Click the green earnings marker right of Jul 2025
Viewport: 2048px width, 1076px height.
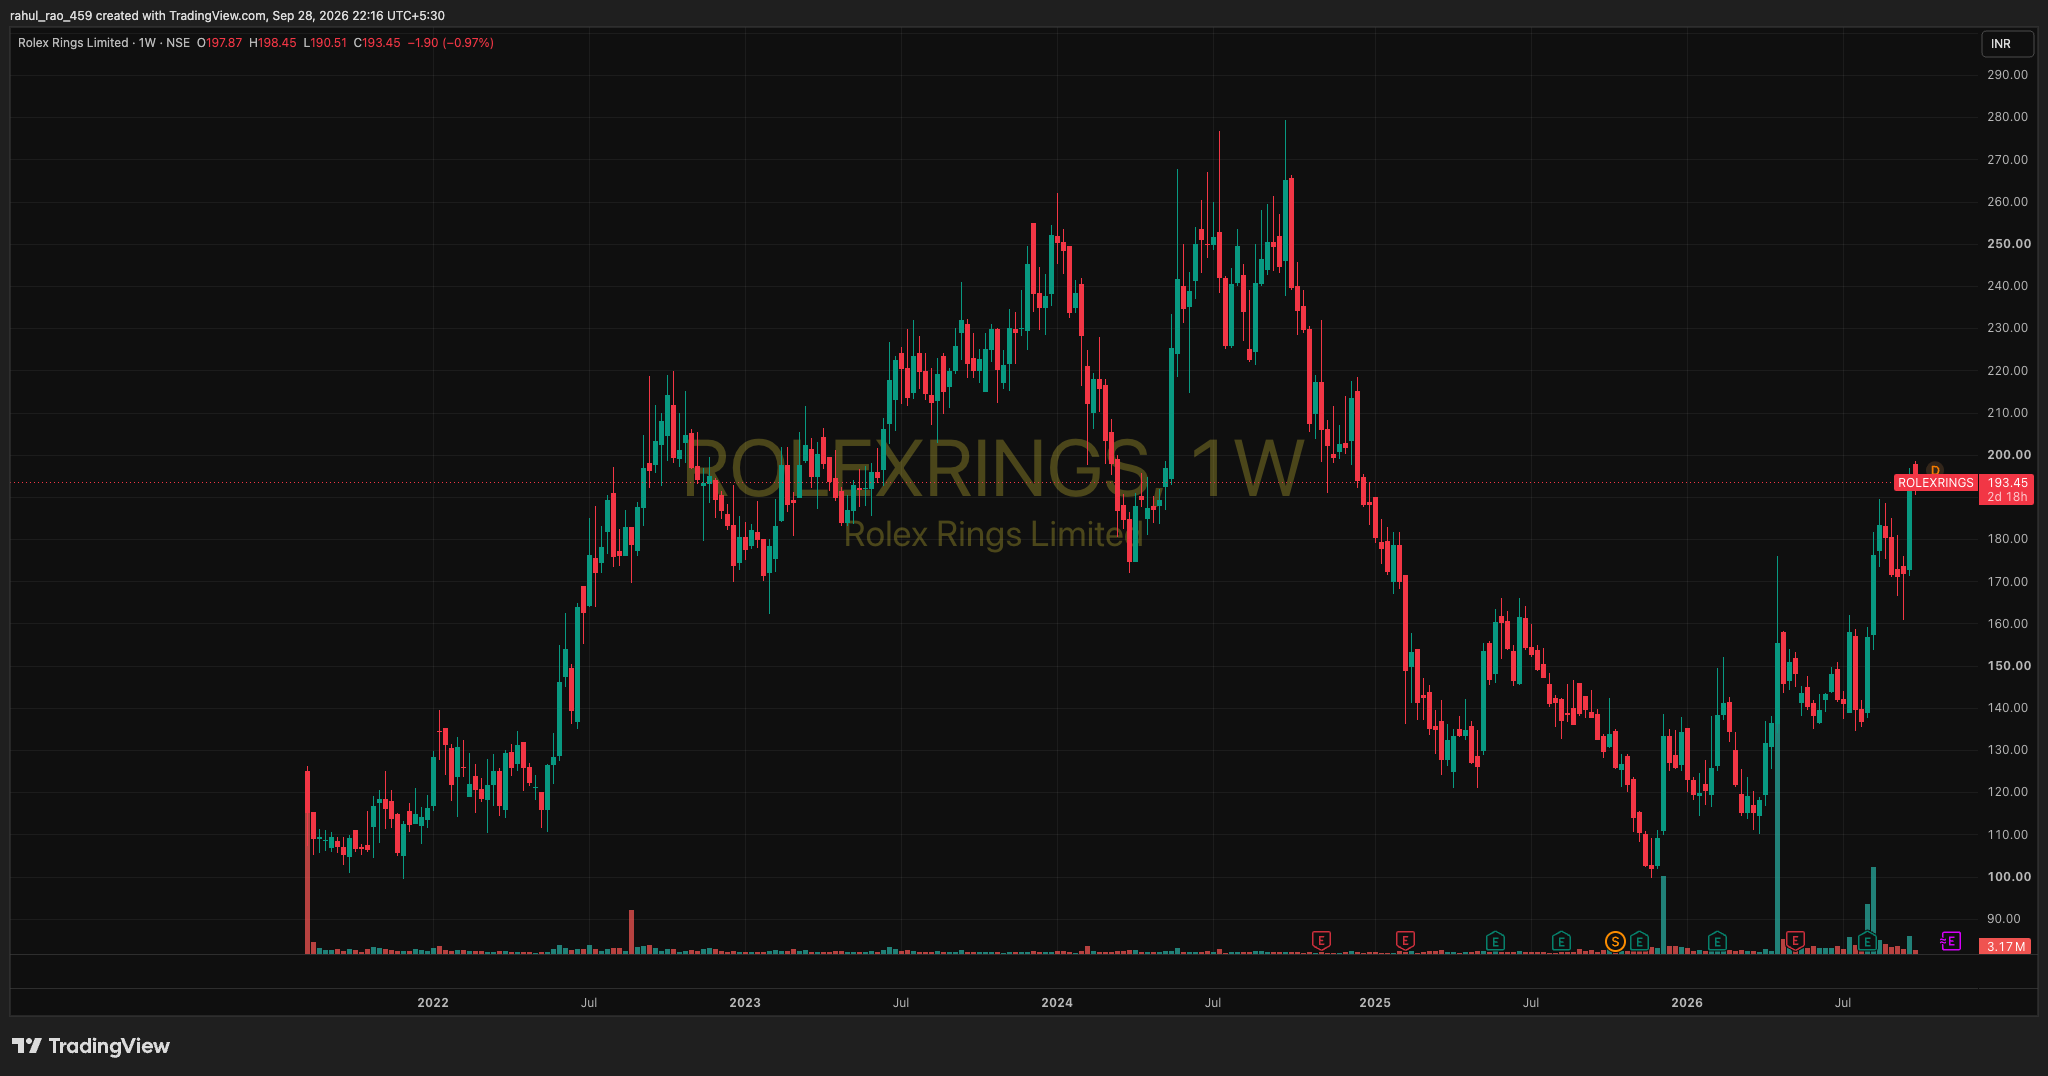pyautogui.click(x=1561, y=941)
